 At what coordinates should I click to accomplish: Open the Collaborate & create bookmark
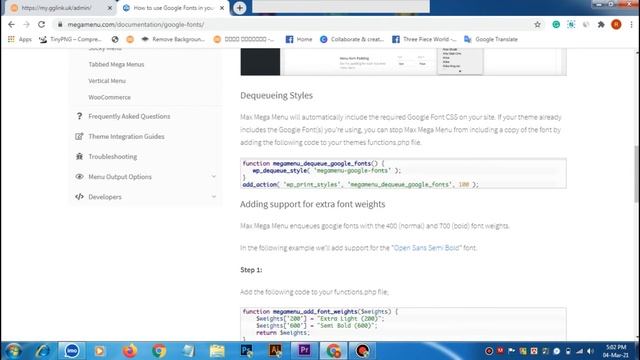pyautogui.click(x=352, y=39)
